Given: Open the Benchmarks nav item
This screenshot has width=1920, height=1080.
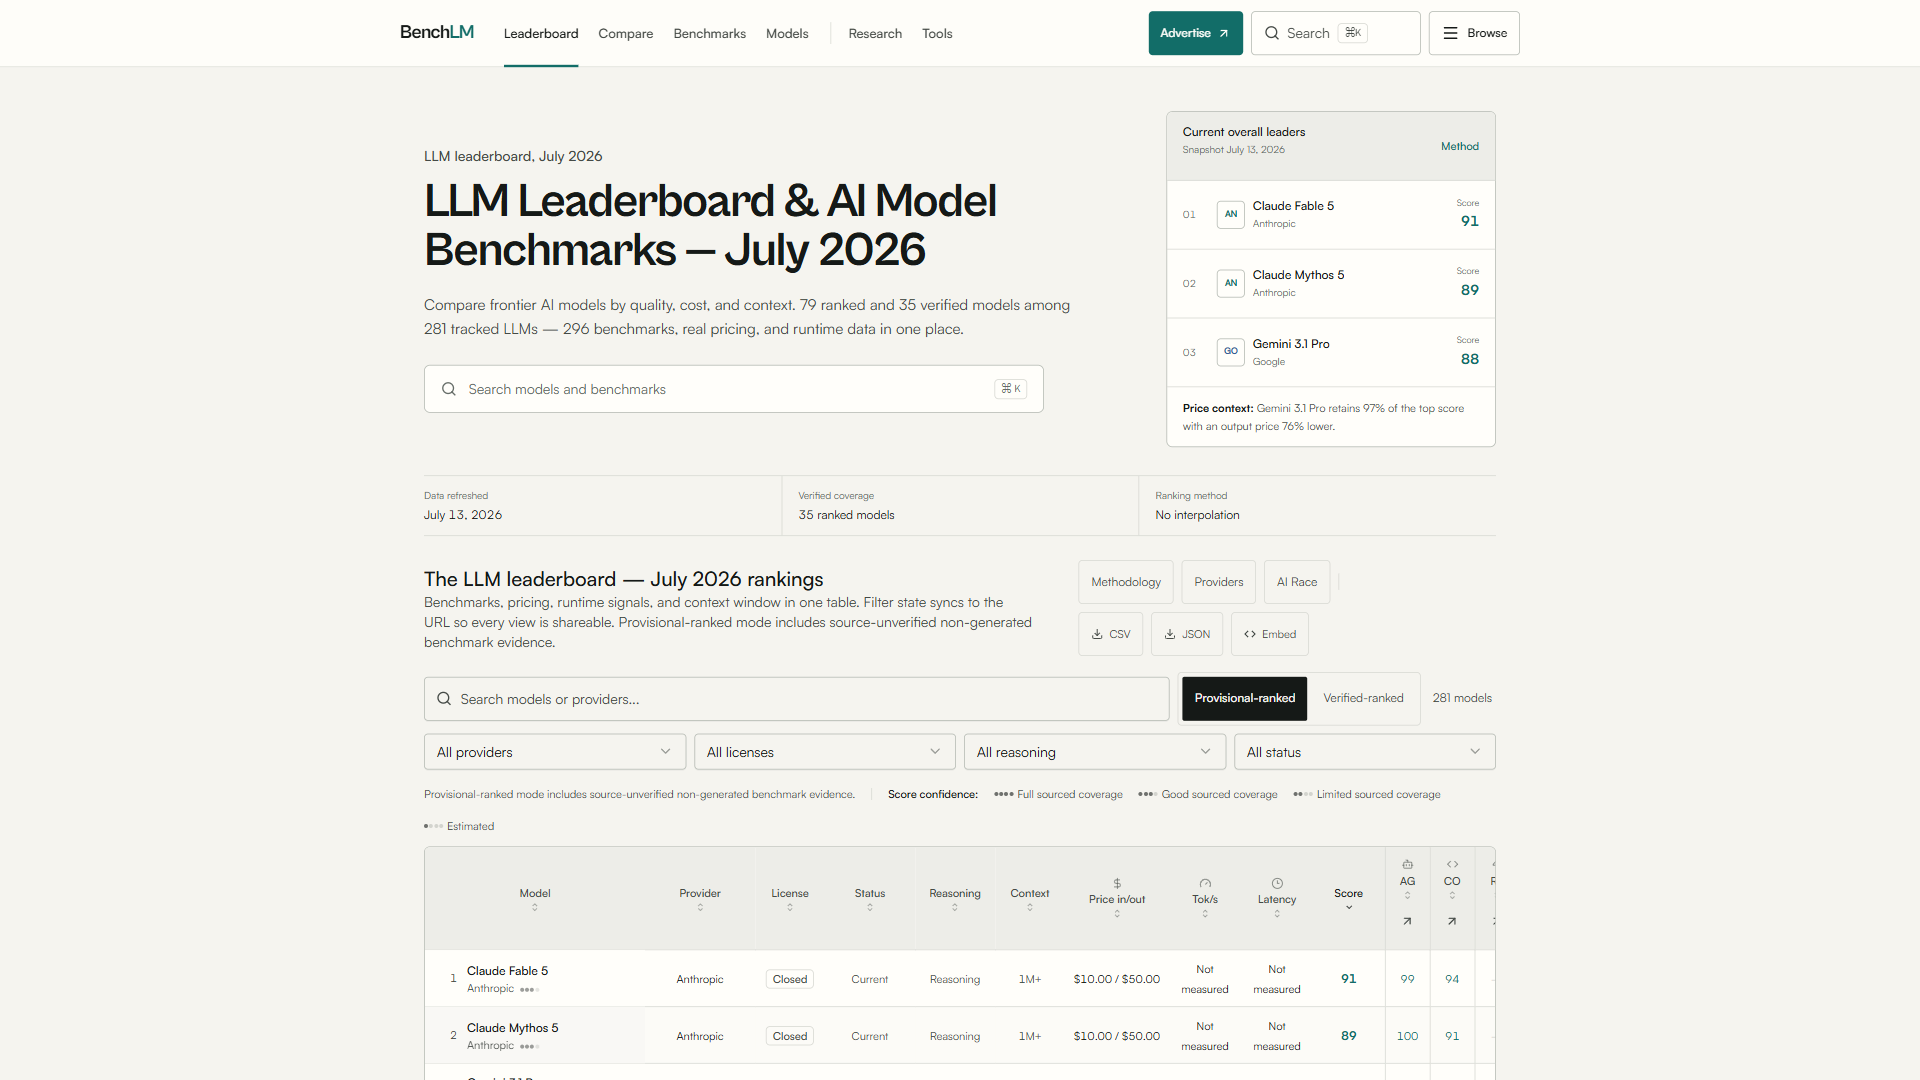Looking at the screenshot, I should click(709, 33).
